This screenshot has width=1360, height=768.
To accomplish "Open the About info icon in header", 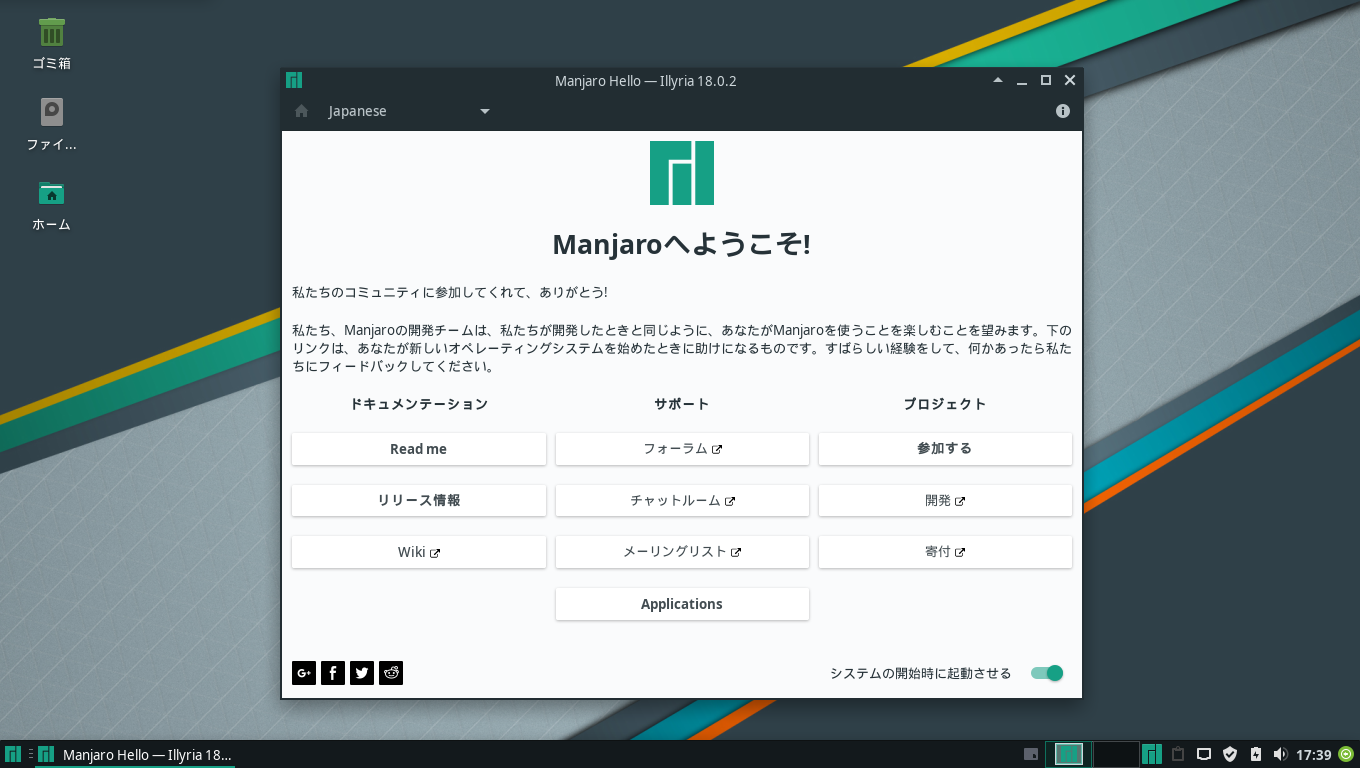I will point(1063,111).
